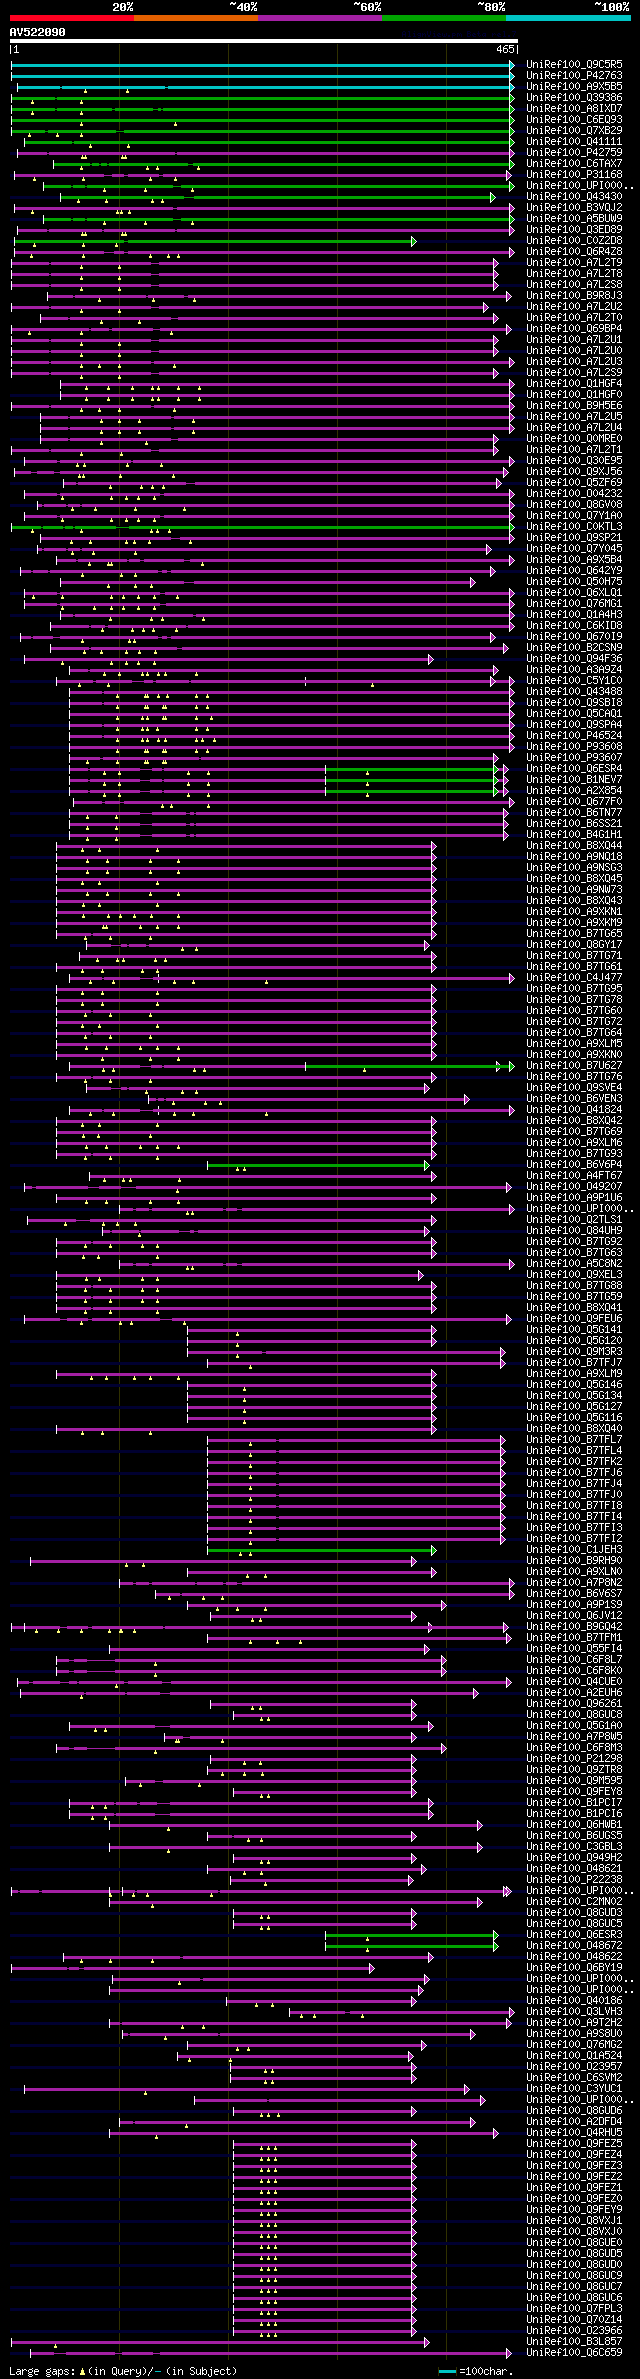The image size is (640, 2379).
Task: Select the UniRef100_Q2TLS1 label
Action: click(x=574, y=1219)
